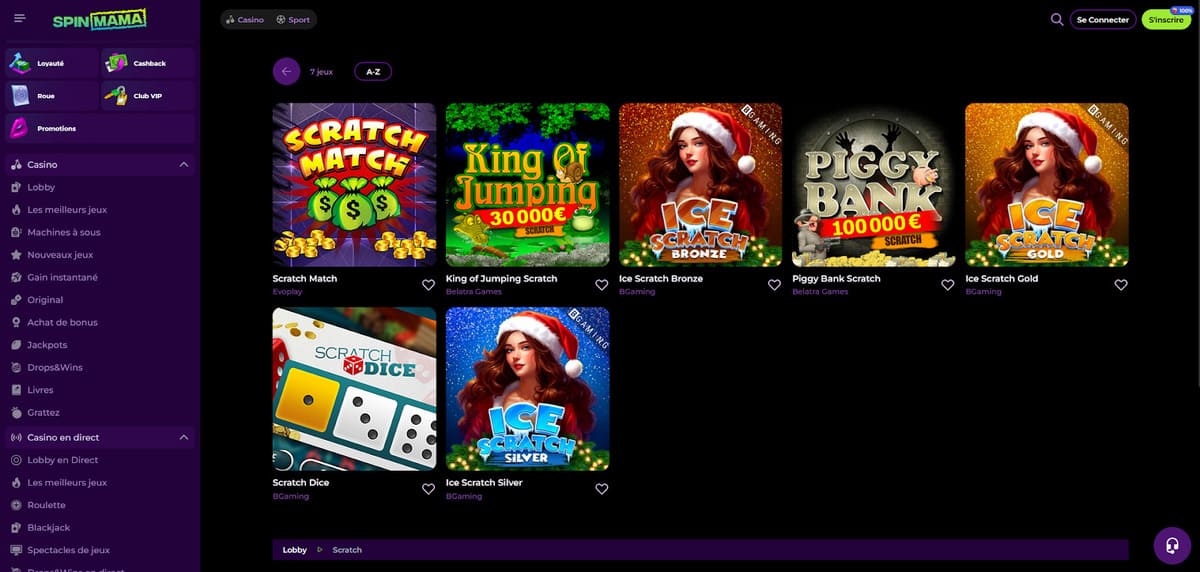Open the Promotions tile
The width and height of the screenshot is (1200, 572).
100,128
